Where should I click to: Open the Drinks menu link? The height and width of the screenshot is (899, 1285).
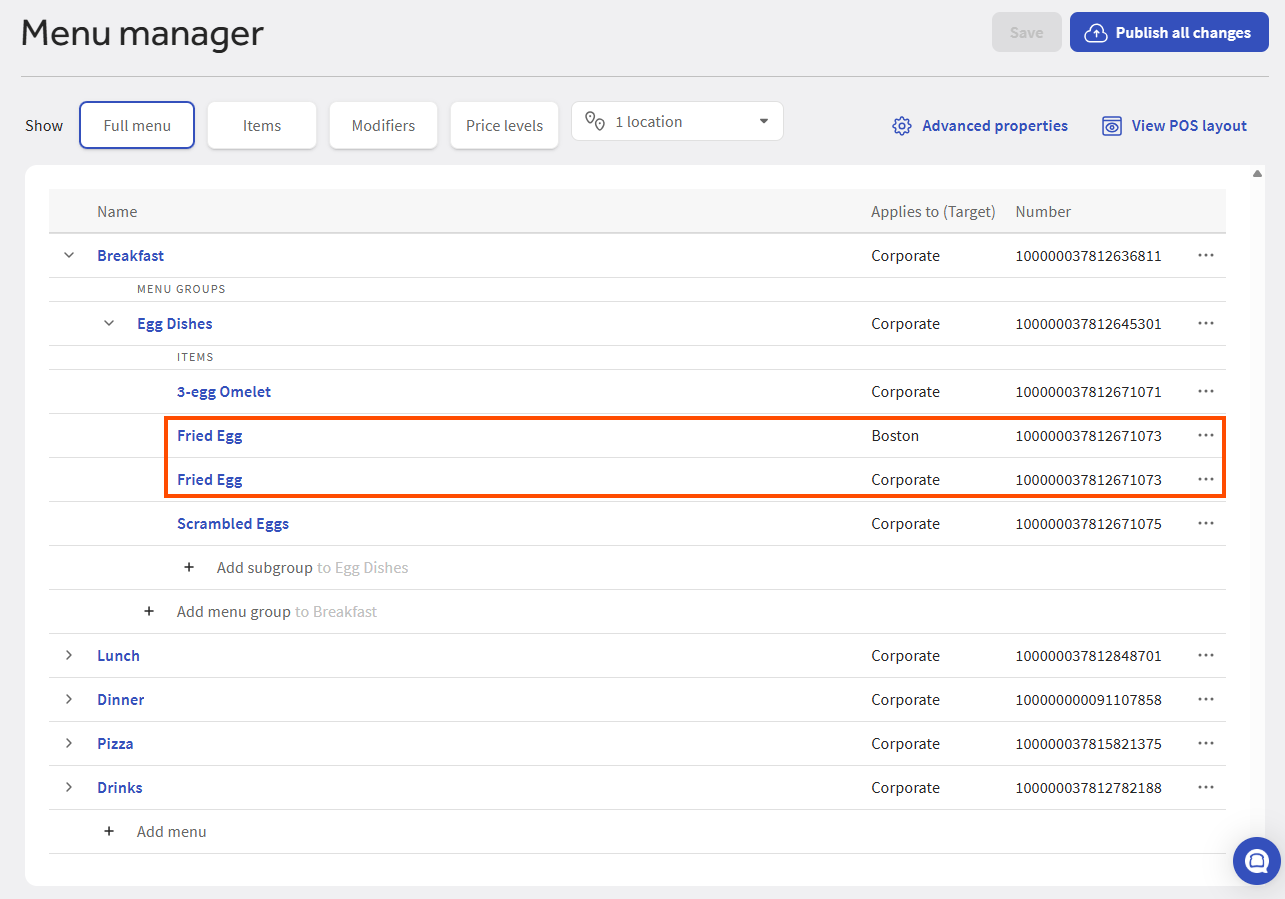tap(120, 788)
